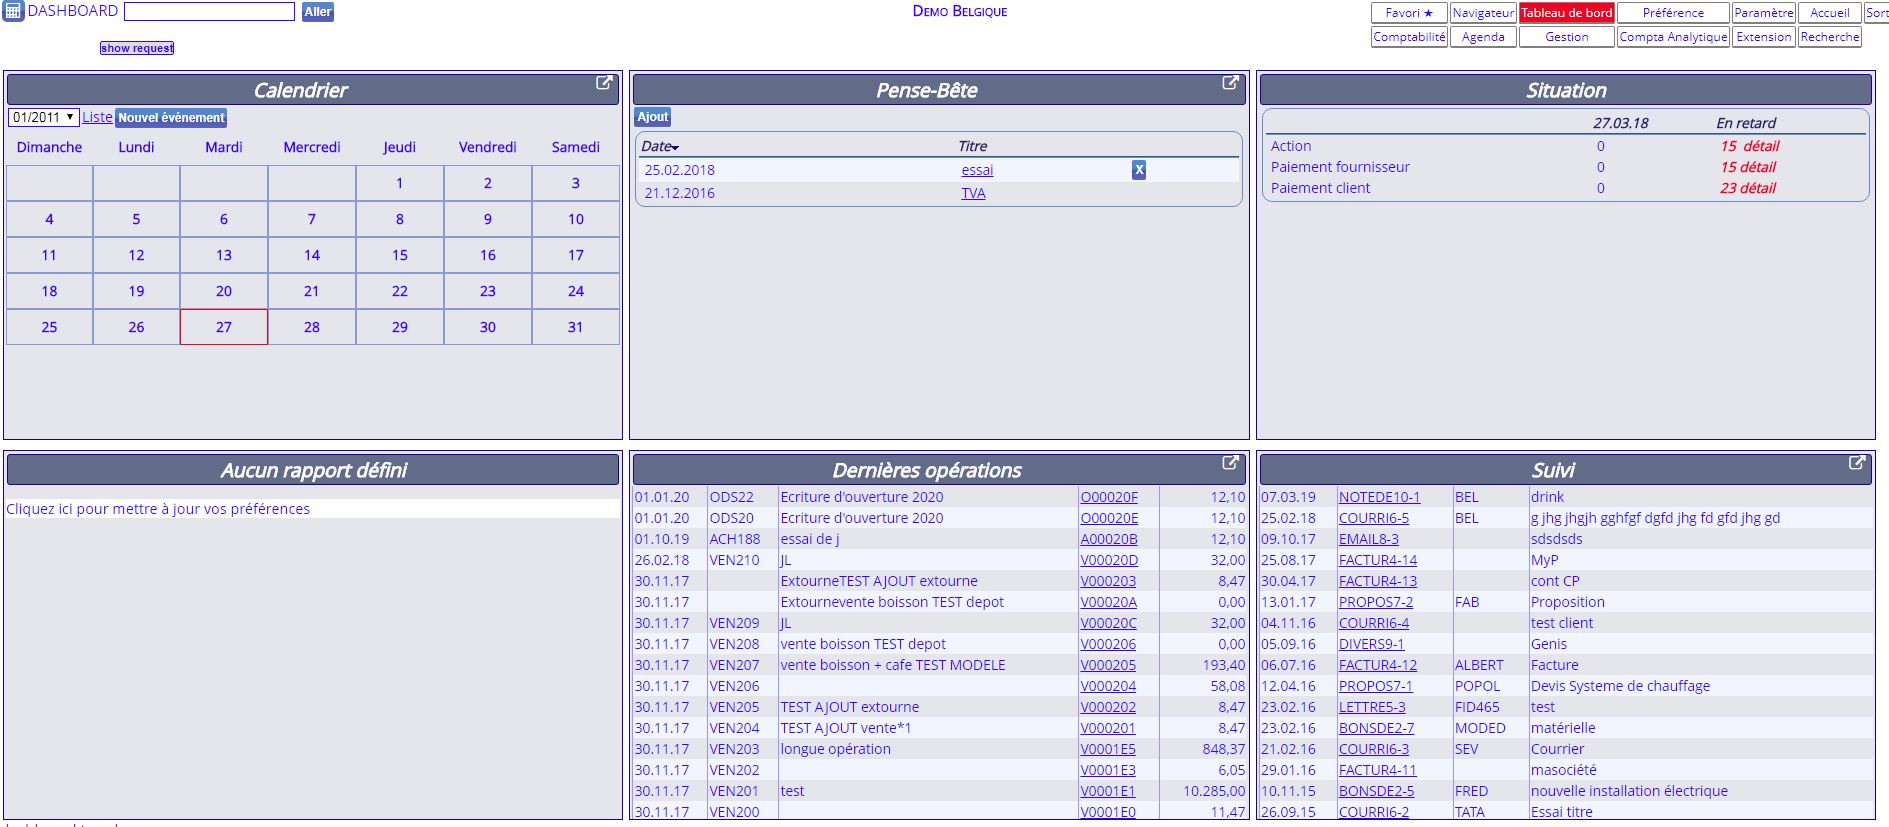Go to Compta Analytique menu

(1673, 37)
